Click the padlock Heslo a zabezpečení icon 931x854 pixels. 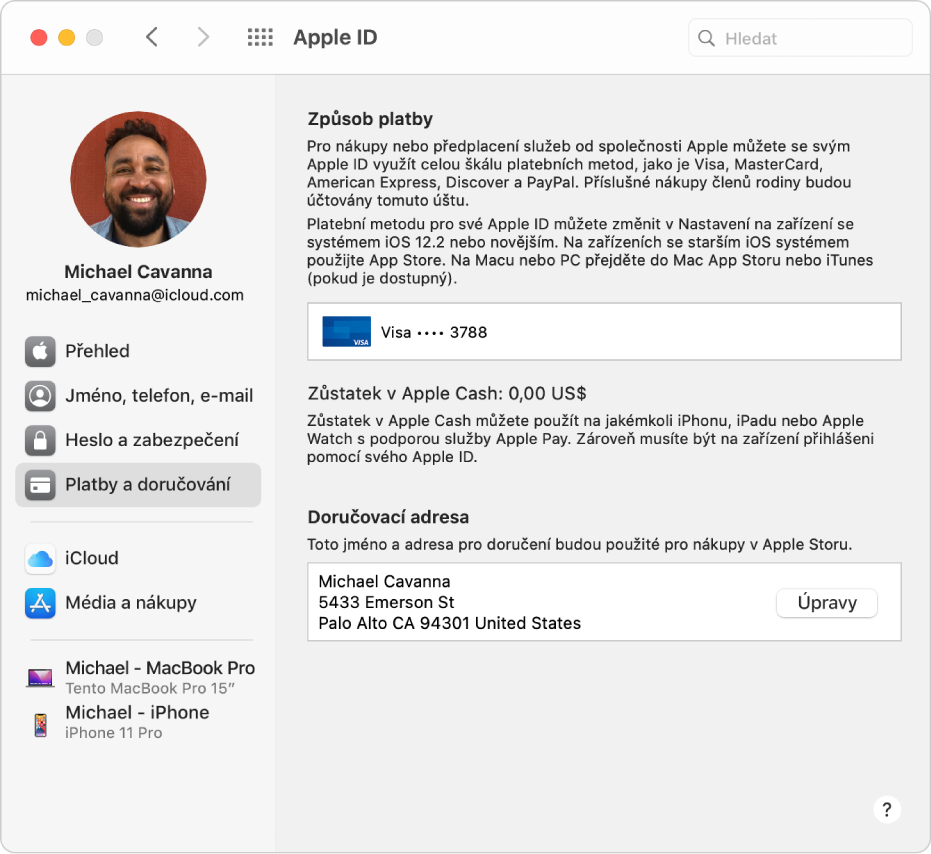click(x=40, y=440)
